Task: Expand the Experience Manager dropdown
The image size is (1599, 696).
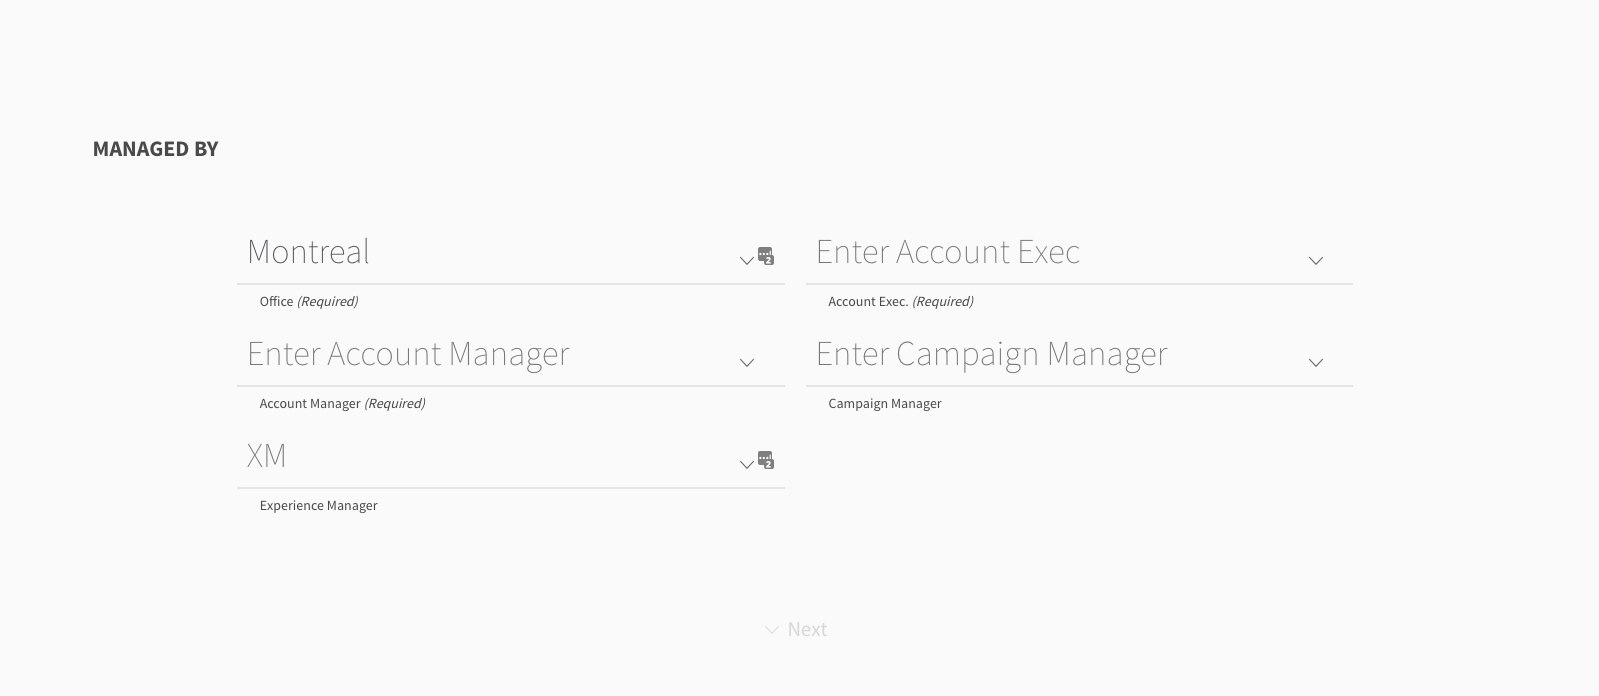Action: tap(747, 464)
